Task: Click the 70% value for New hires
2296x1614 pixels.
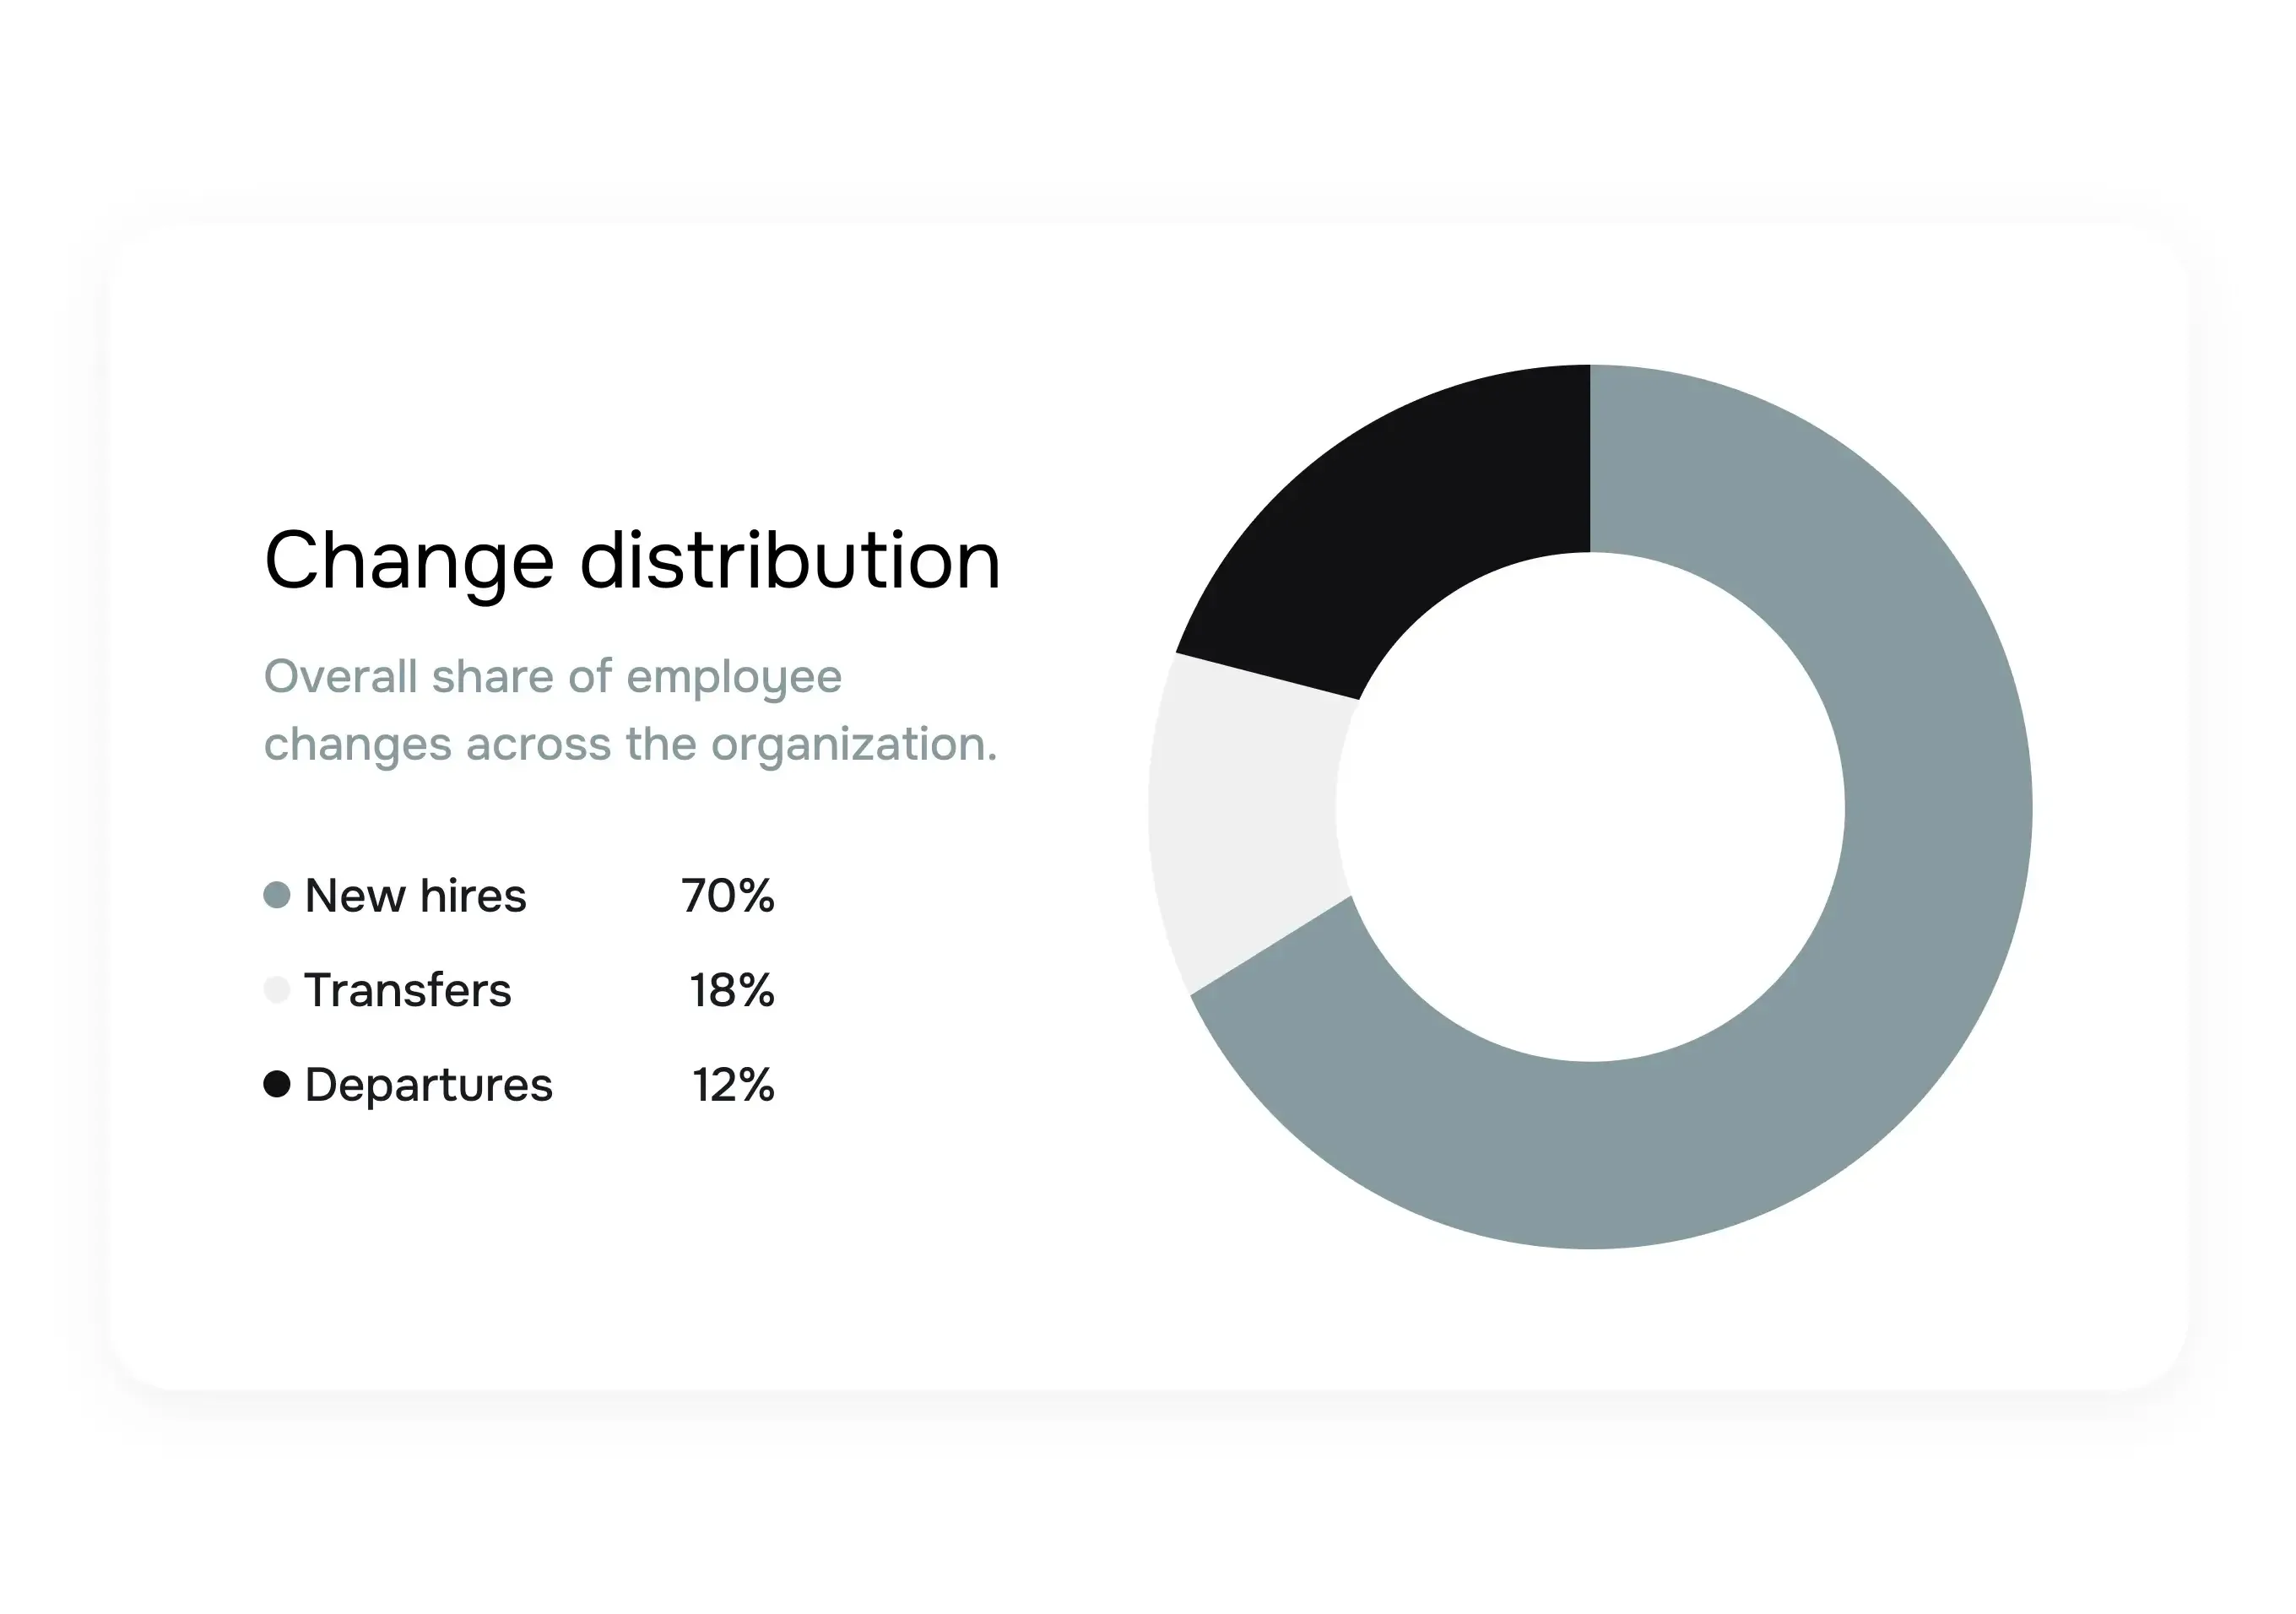Action: coord(727,895)
